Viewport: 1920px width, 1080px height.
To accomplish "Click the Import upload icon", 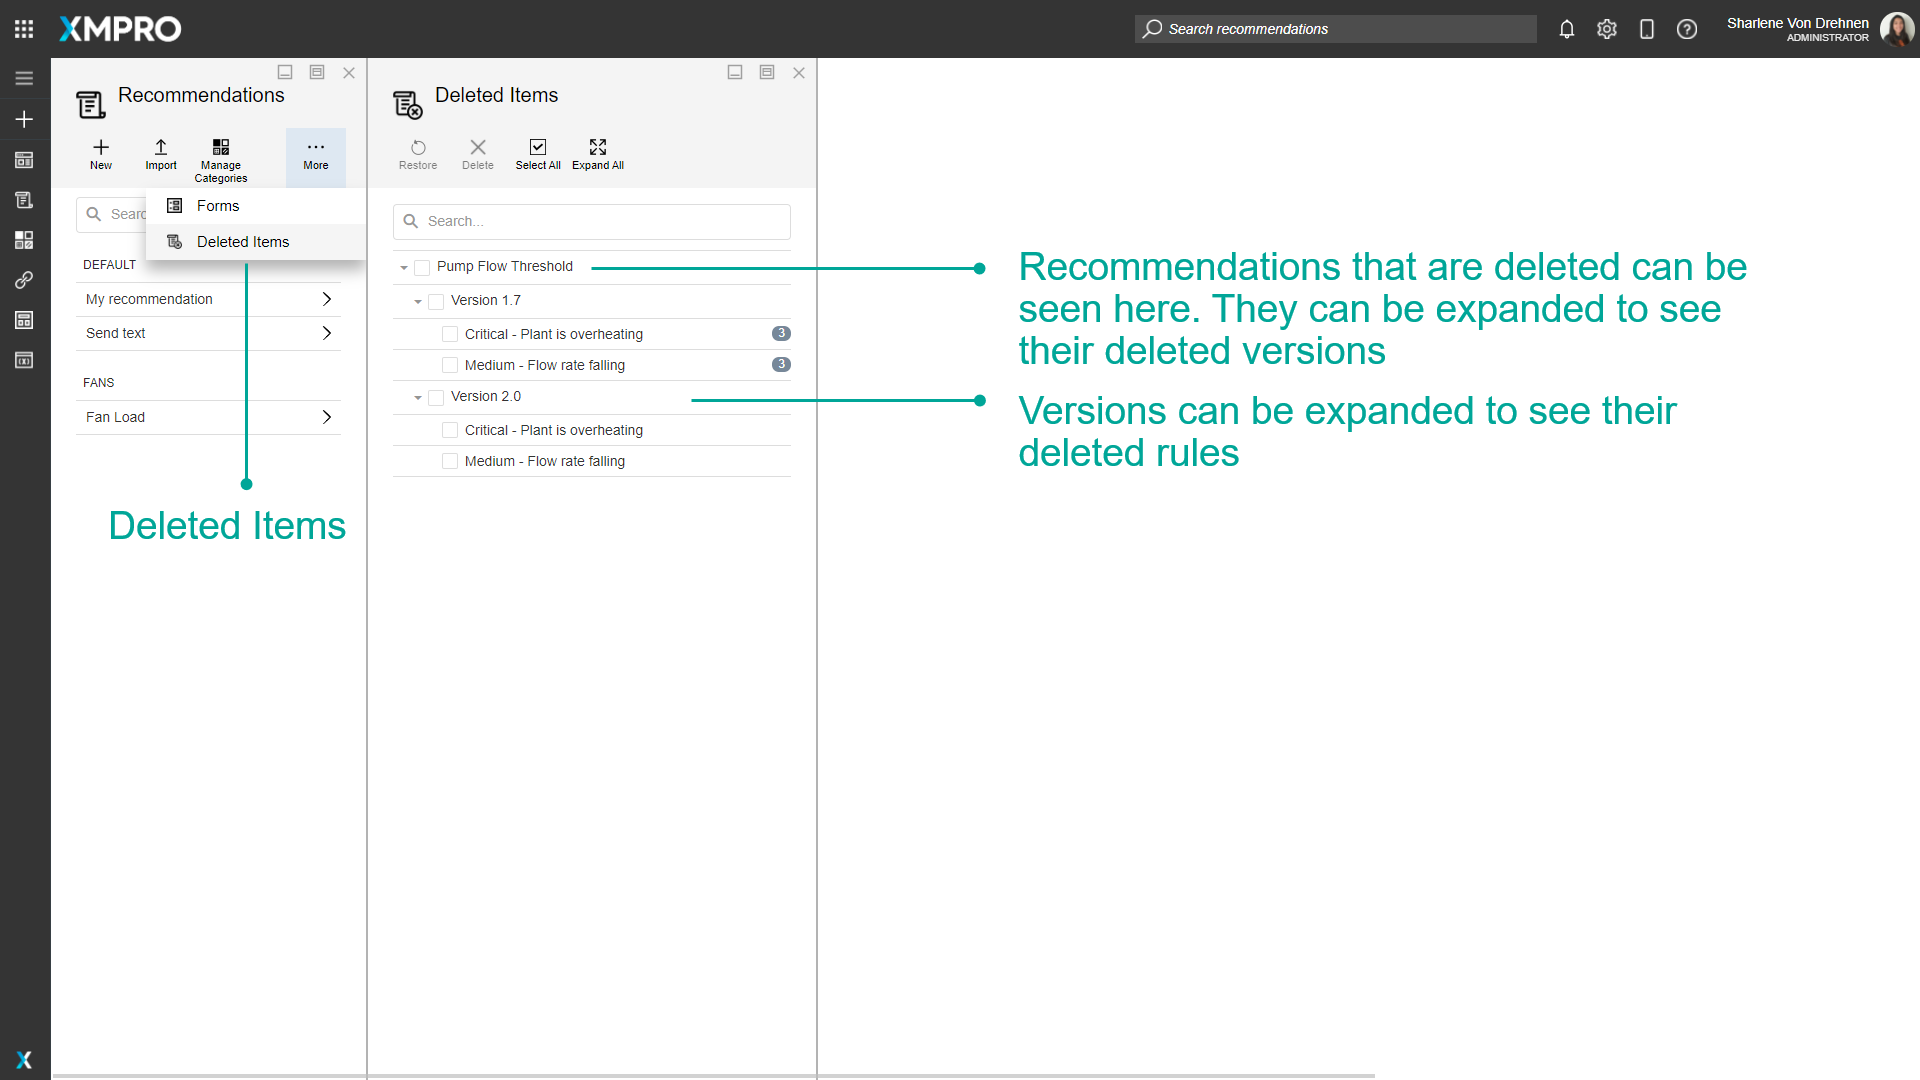I will 161,148.
